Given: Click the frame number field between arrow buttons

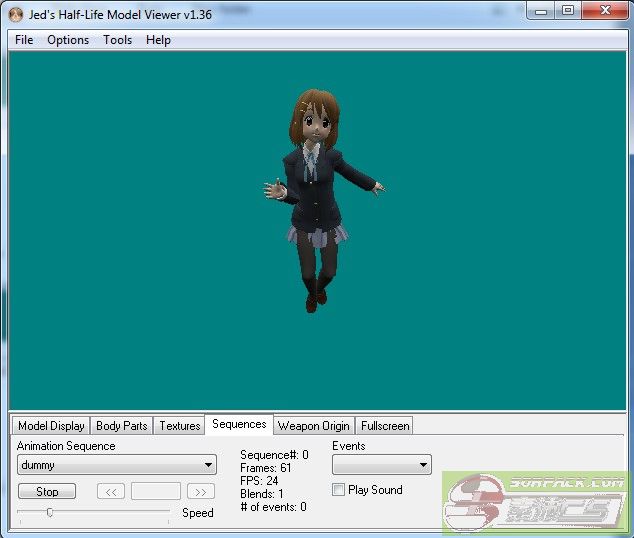Looking at the screenshot, I should click(156, 491).
